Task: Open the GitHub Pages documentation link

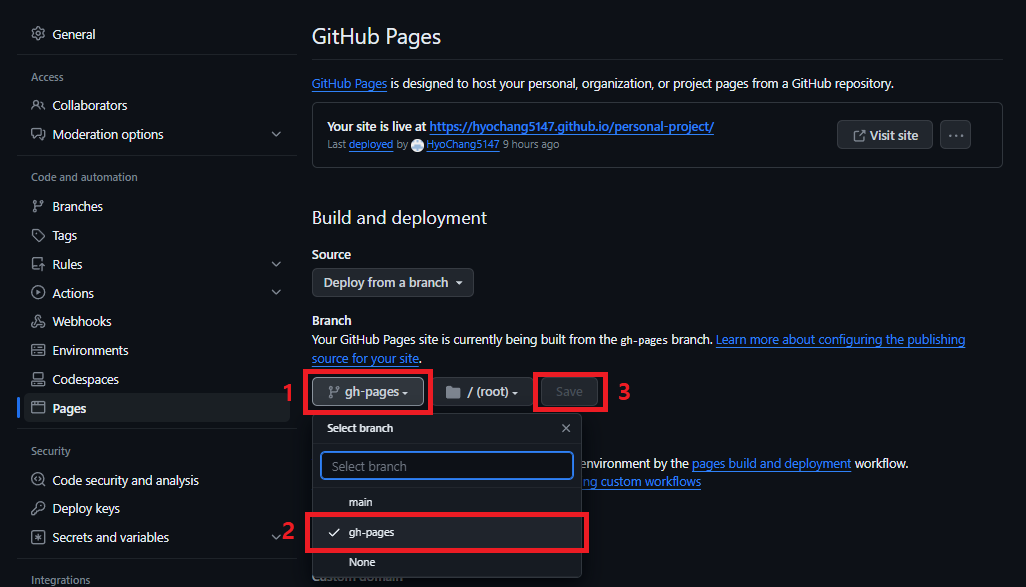Action: 349,84
